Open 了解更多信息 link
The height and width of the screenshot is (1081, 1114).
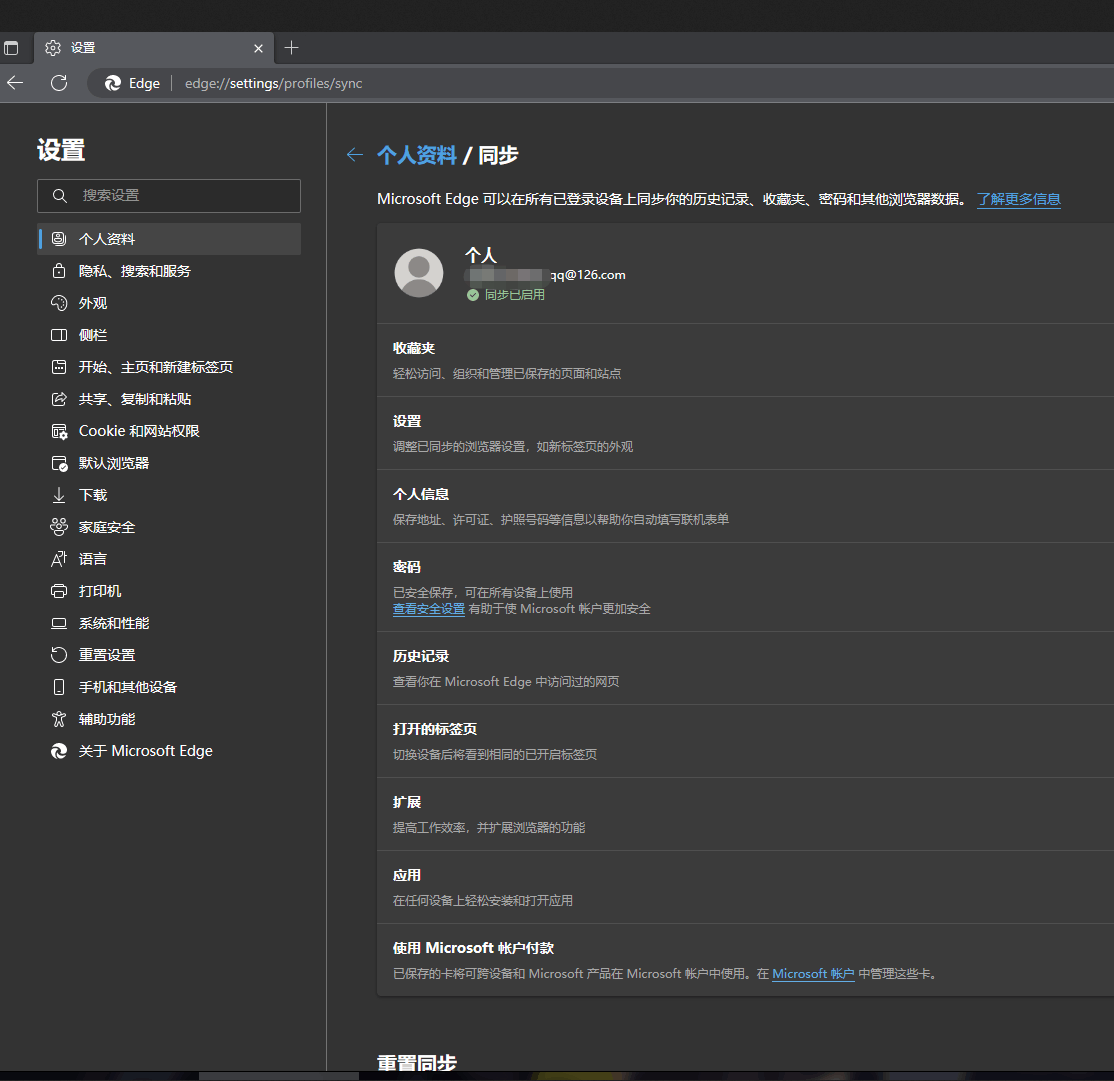[1019, 200]
